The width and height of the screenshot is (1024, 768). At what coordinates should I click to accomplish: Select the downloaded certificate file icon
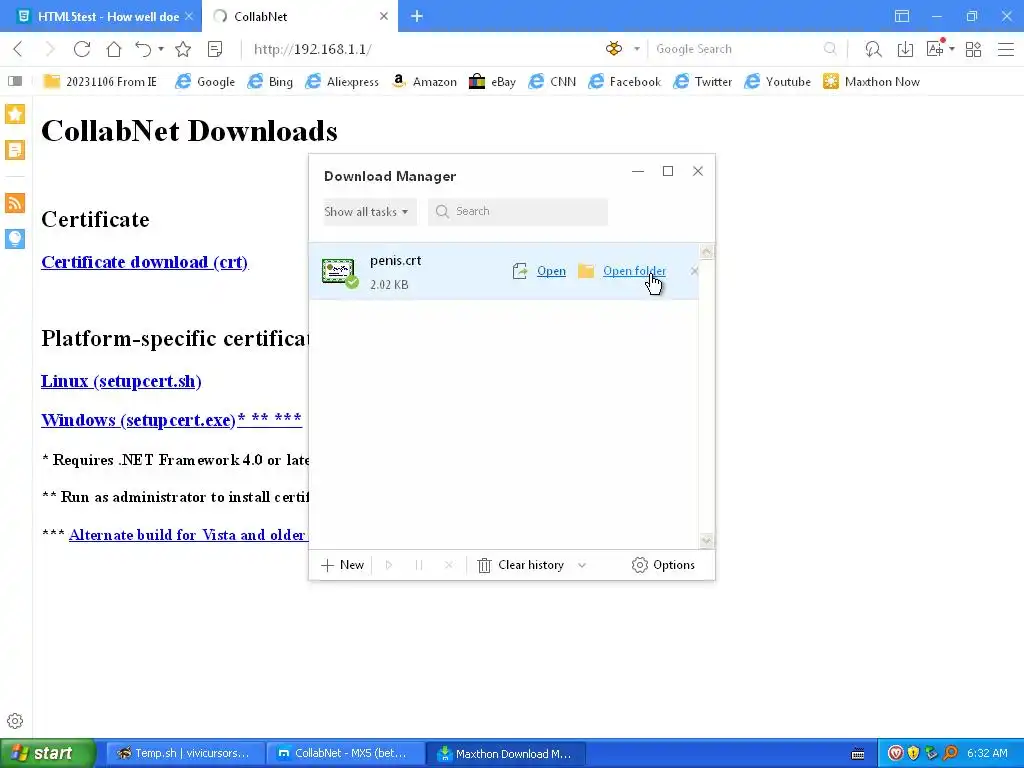pos(339,272)
